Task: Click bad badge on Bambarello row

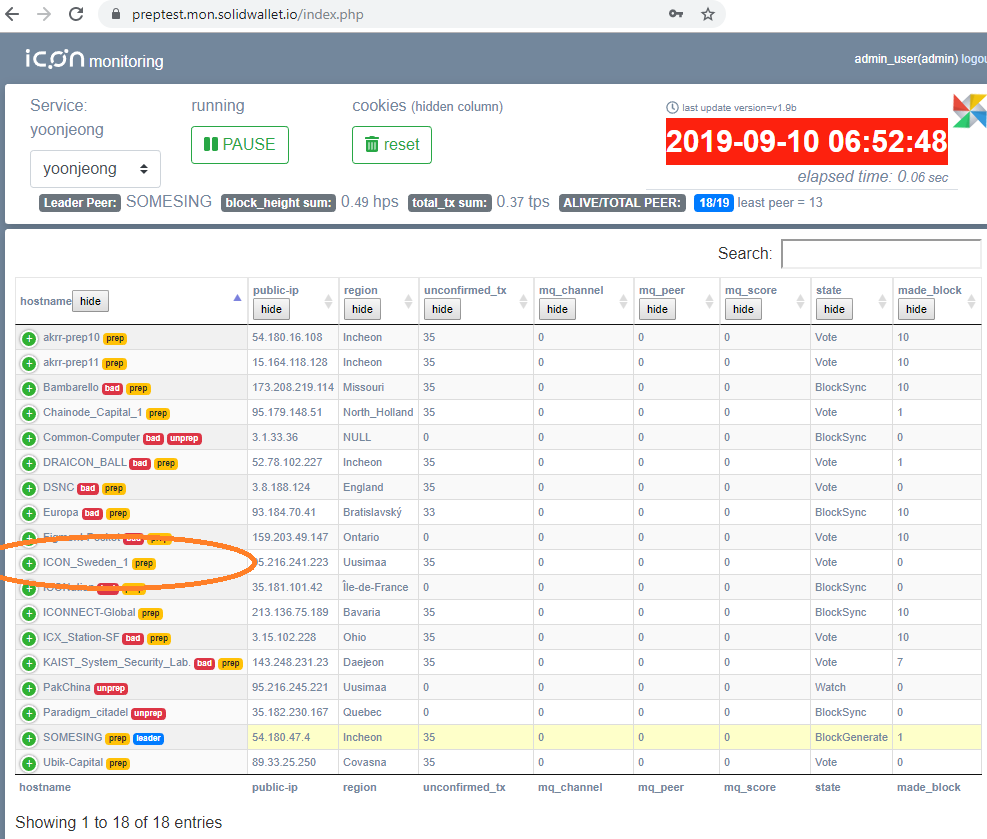Action: click(112, 388)
